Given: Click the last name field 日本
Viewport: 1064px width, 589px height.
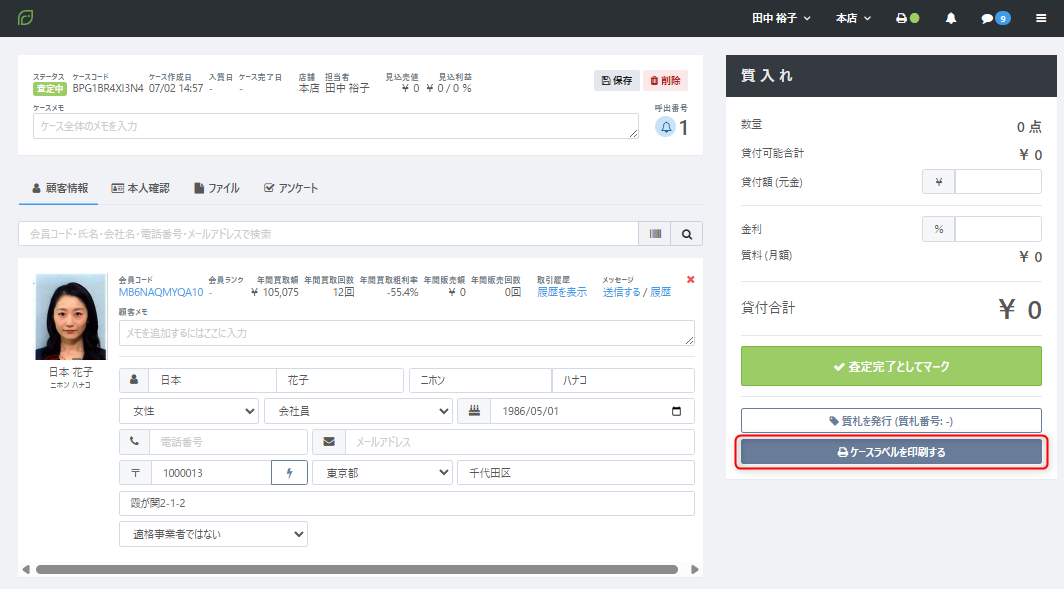Looking at the screenshot, I should [x=212, y=381].
